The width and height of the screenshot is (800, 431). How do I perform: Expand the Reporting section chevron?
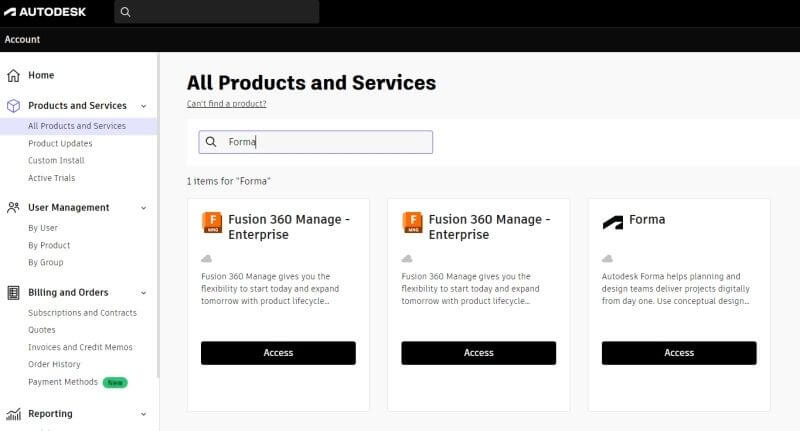[x=144, y=414]
